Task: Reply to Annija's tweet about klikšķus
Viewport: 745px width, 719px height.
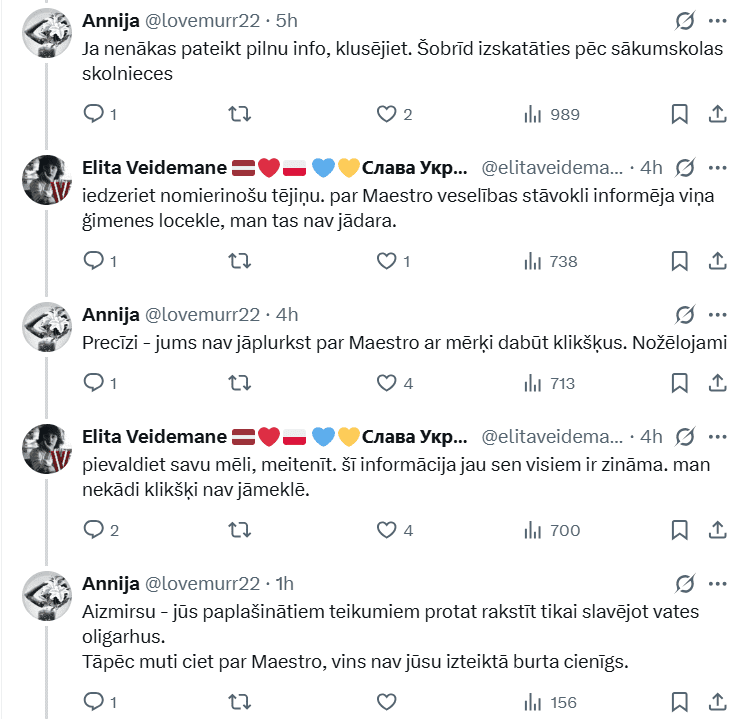Action: [93, 382]
